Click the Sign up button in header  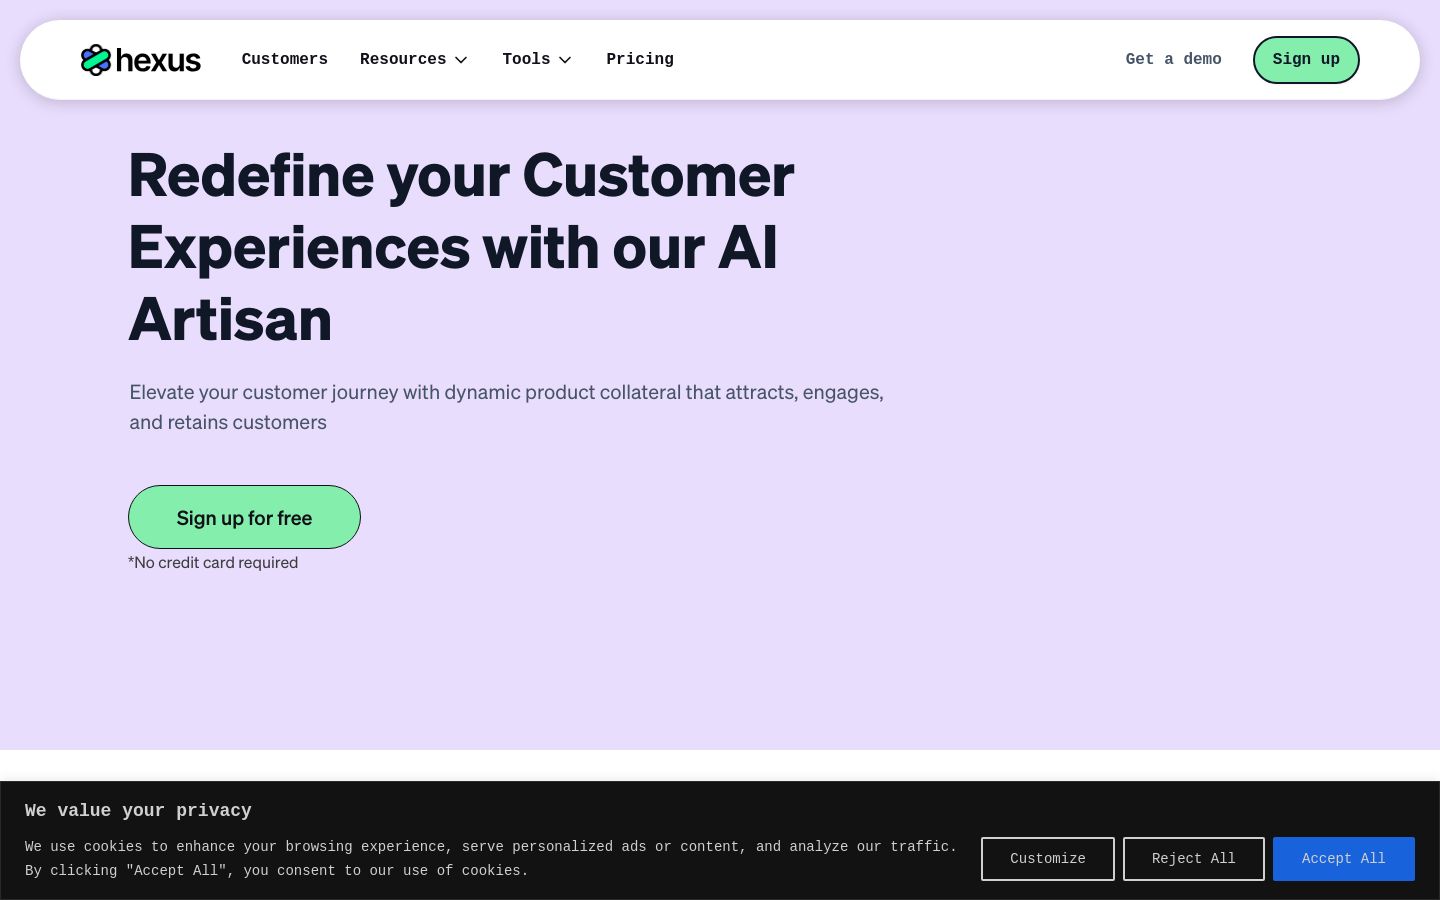1306,60
